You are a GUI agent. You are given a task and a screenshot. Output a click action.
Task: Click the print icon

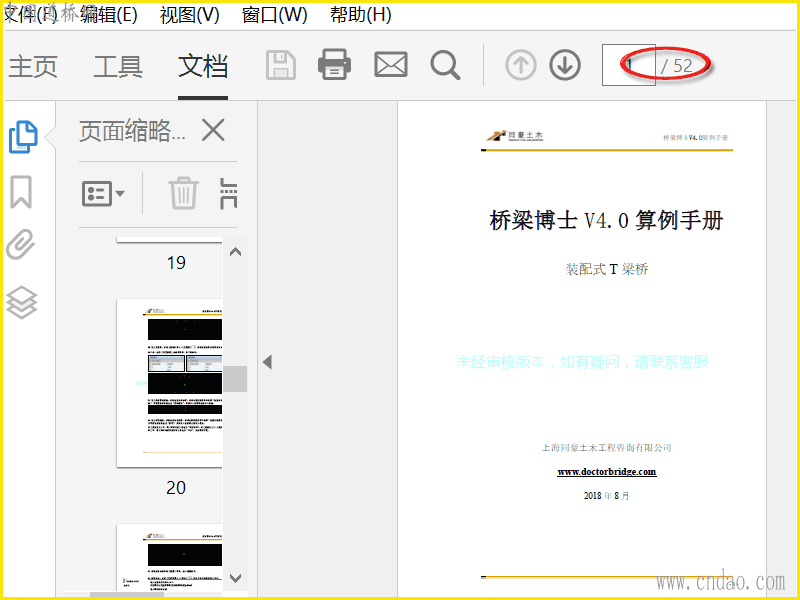(x=334, y=65)
